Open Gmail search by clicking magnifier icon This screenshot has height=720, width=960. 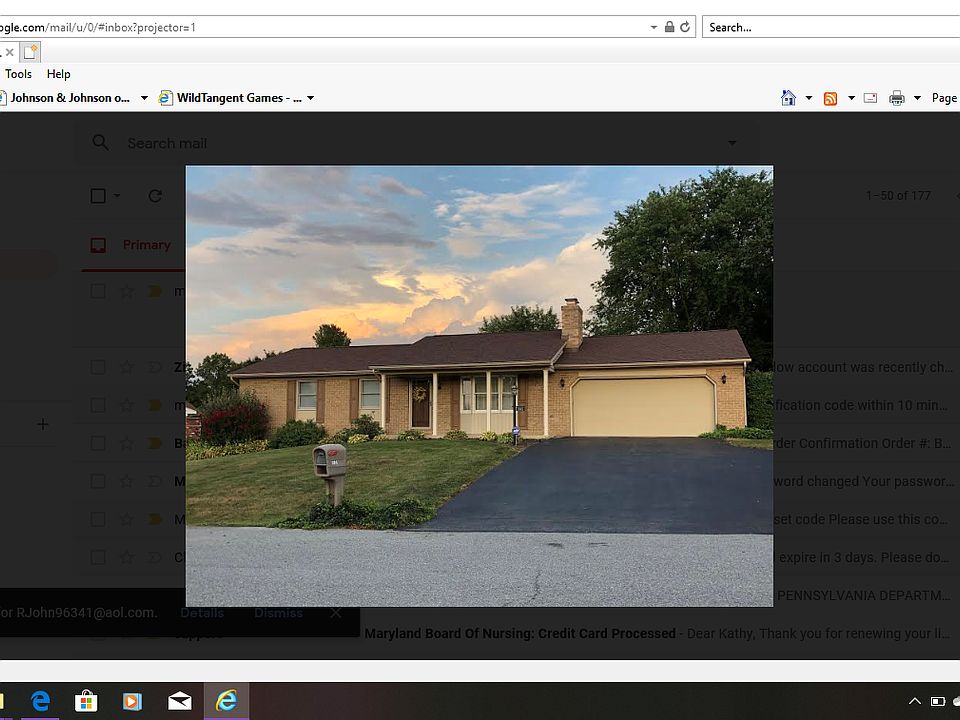pos(100,143)
